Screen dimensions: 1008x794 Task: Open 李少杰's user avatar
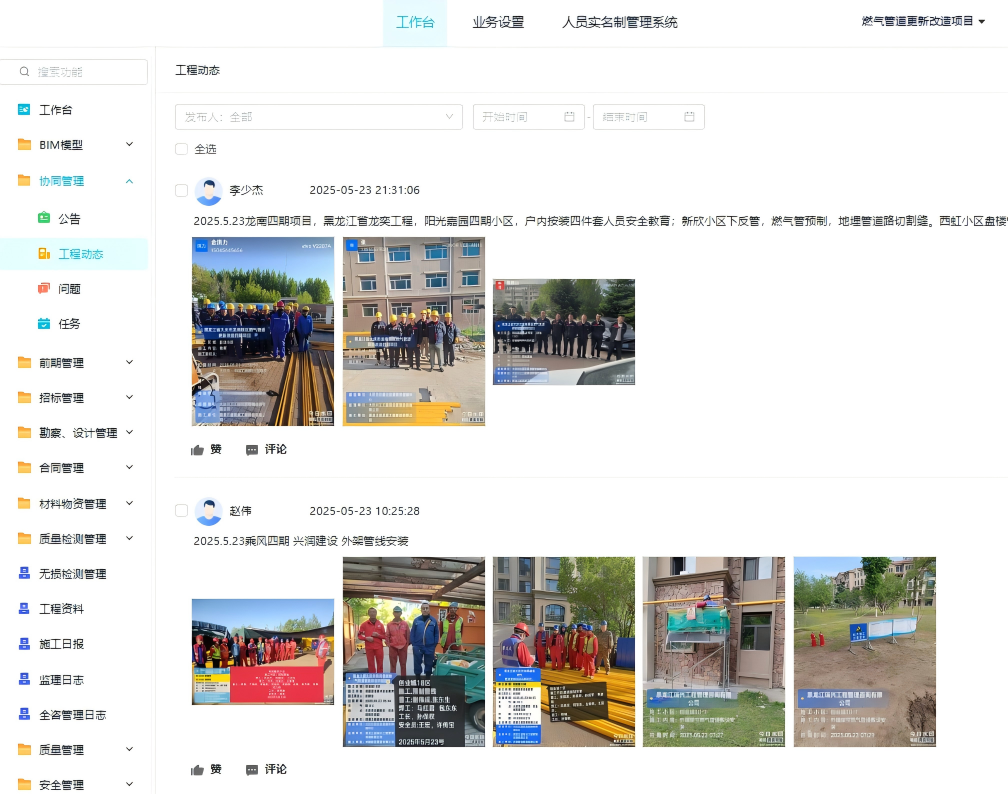coord(208,191)
